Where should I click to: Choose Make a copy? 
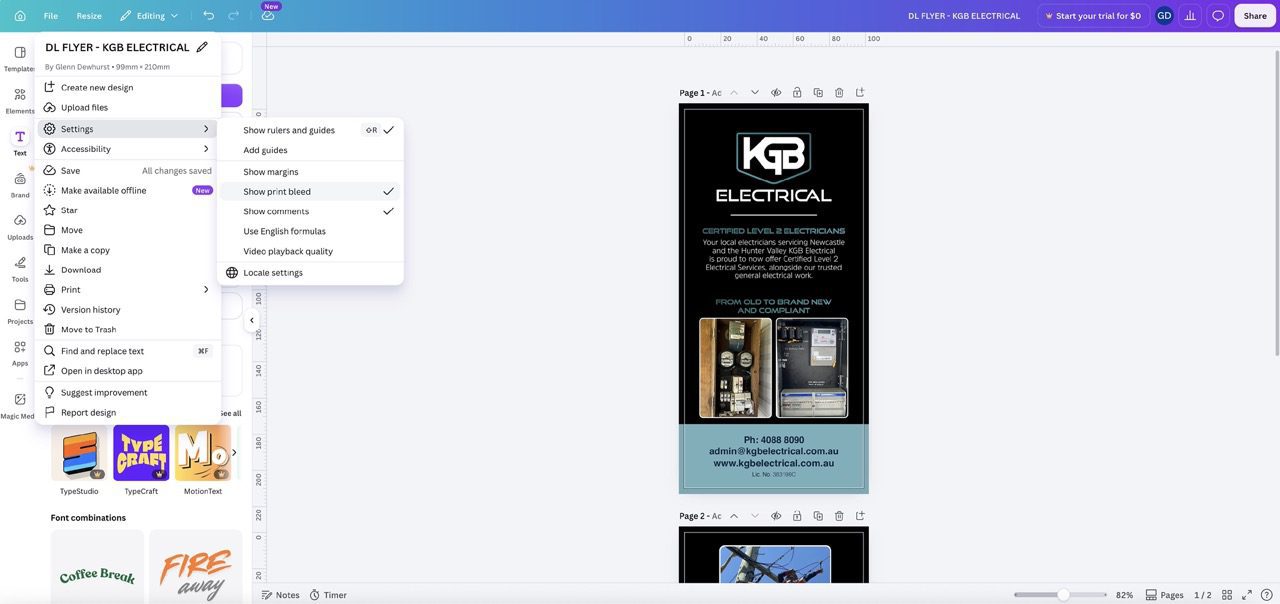click(x=127, y=250)
